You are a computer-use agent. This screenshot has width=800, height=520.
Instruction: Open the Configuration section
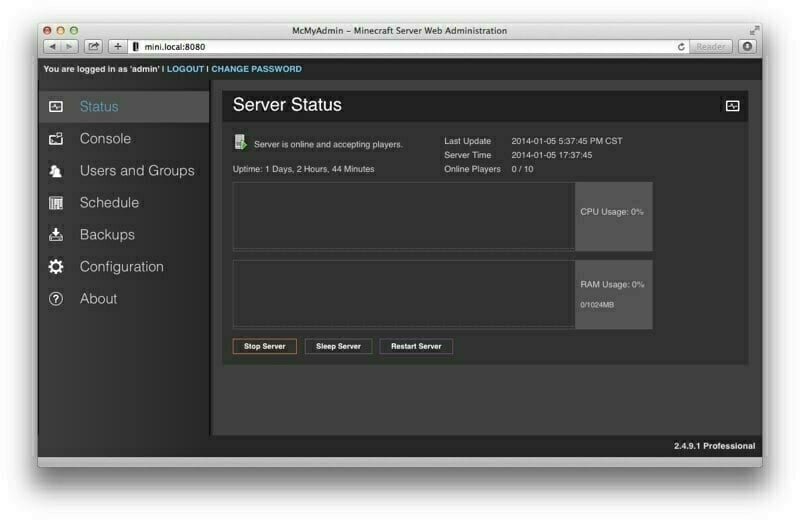click(x=122, y=267)
